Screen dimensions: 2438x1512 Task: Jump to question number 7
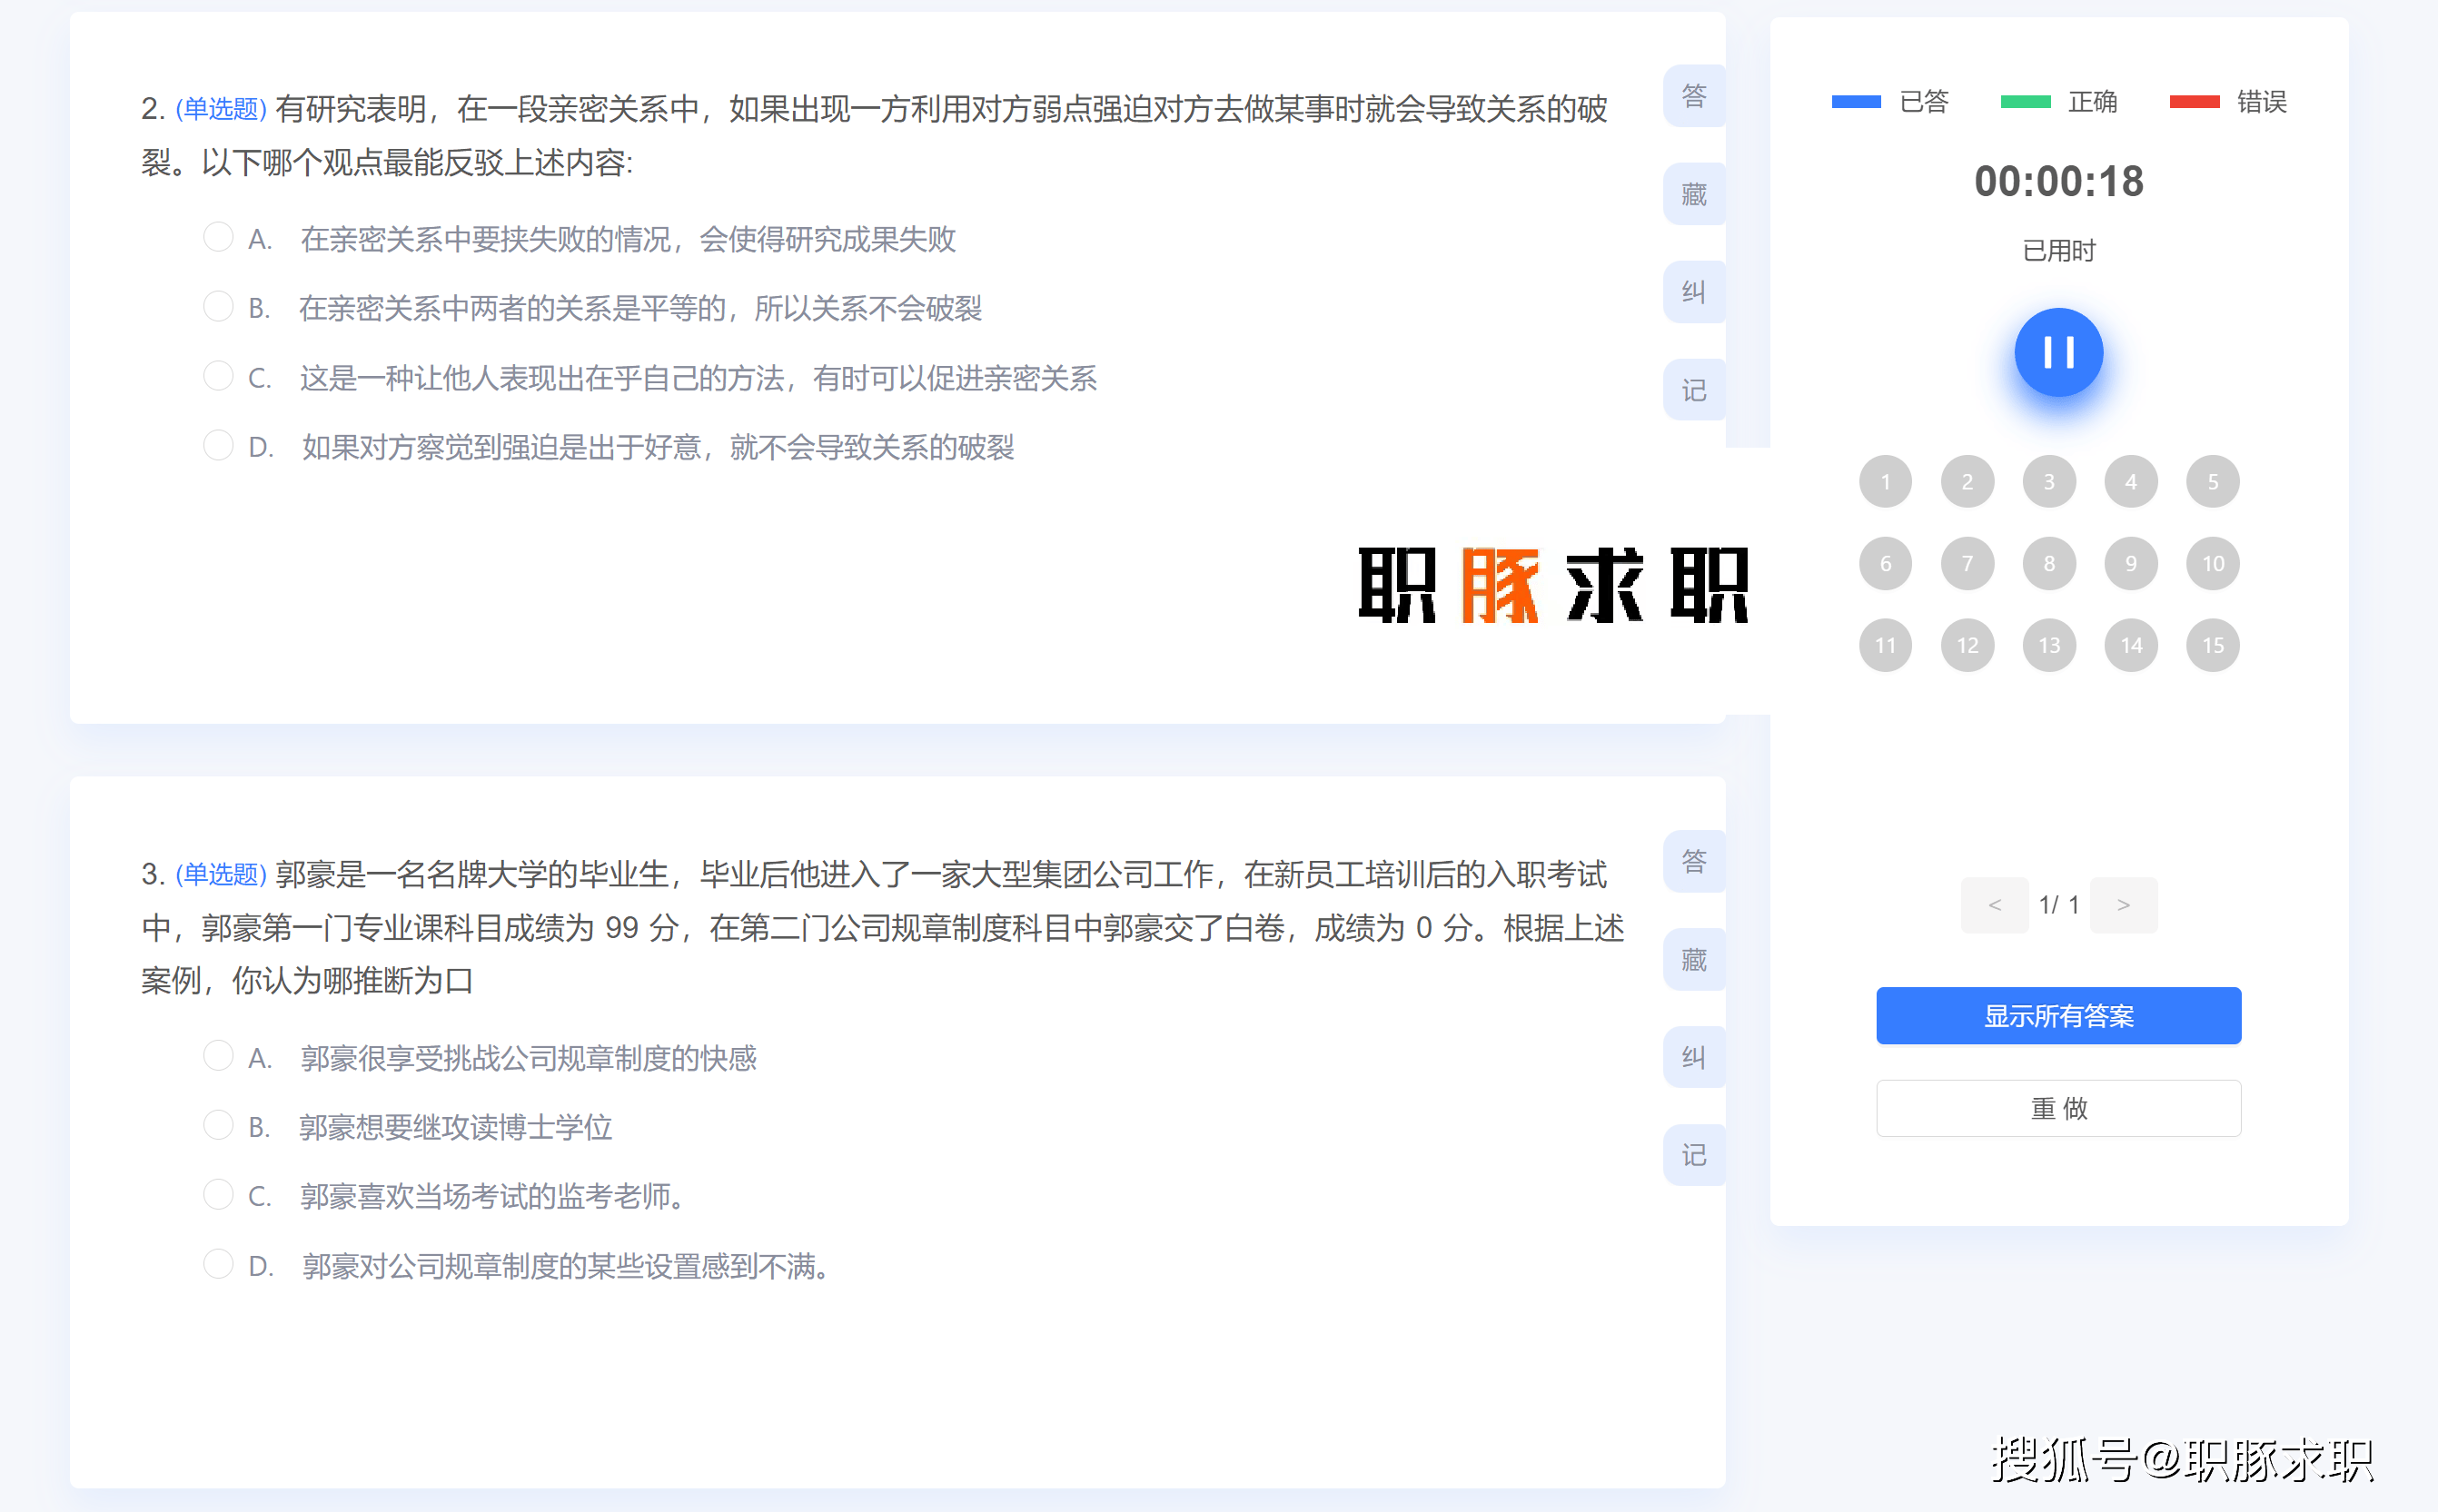point(1967,564)
